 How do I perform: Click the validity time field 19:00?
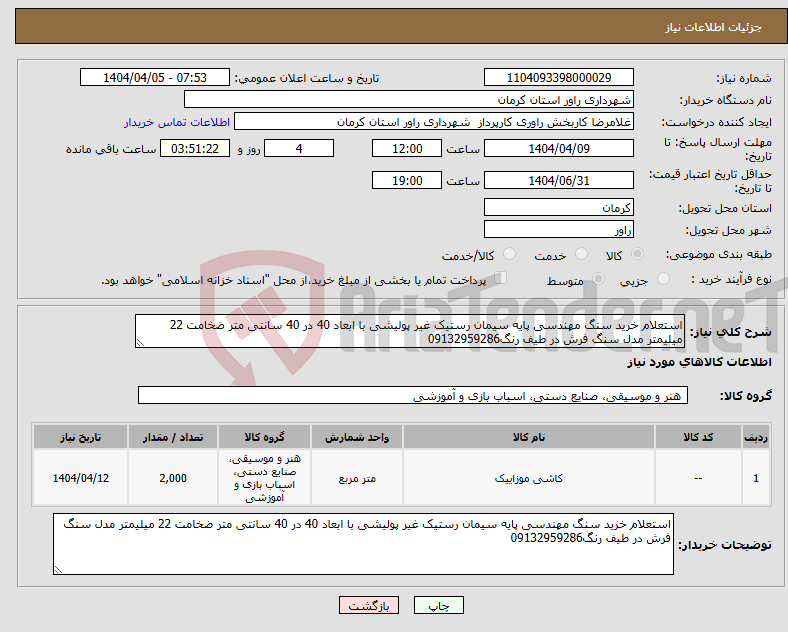click(407, 180)
